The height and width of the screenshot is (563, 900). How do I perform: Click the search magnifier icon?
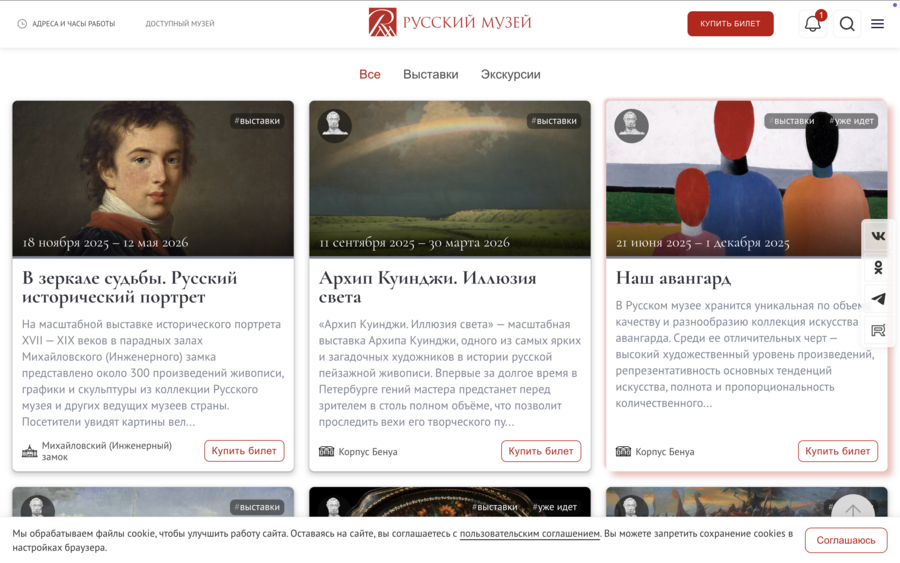847,24
